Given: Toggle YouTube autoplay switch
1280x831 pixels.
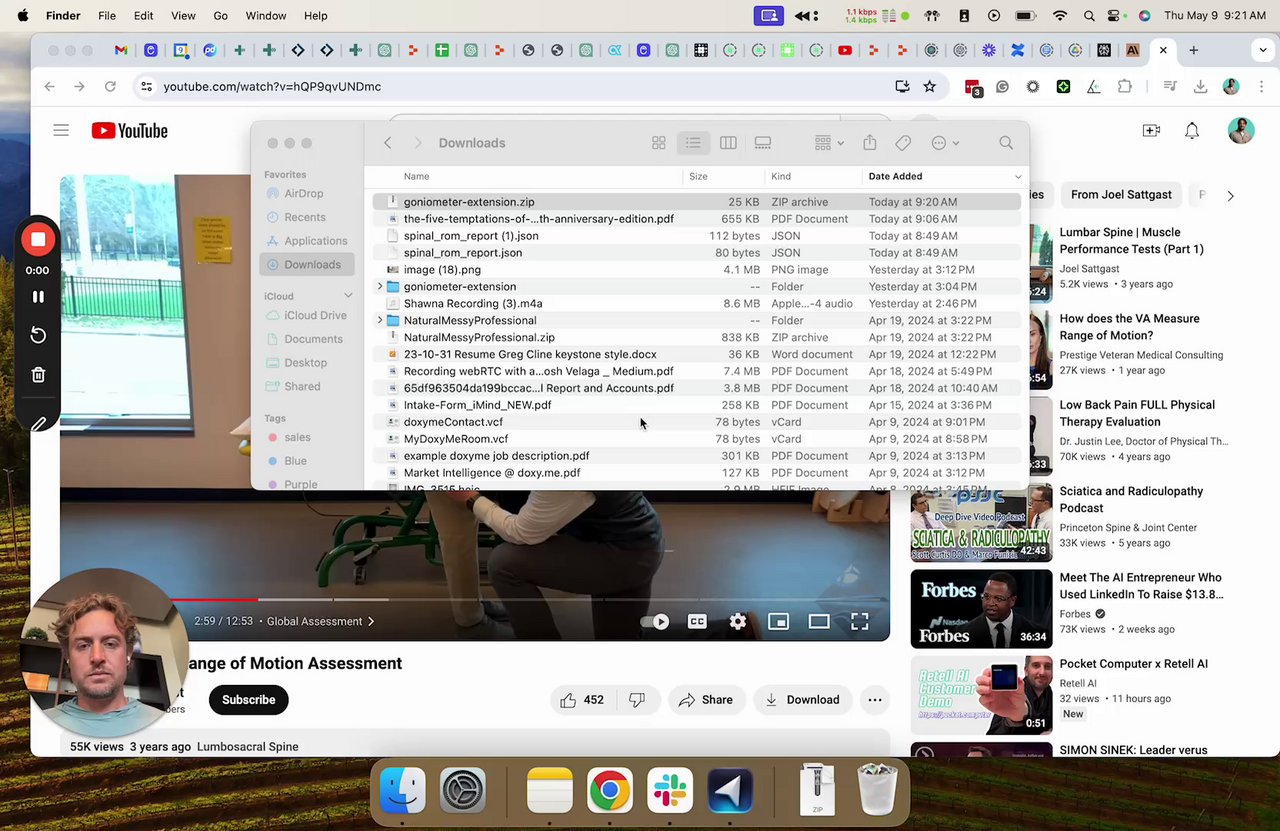Looking at the screenshot, I should (656, 621).
